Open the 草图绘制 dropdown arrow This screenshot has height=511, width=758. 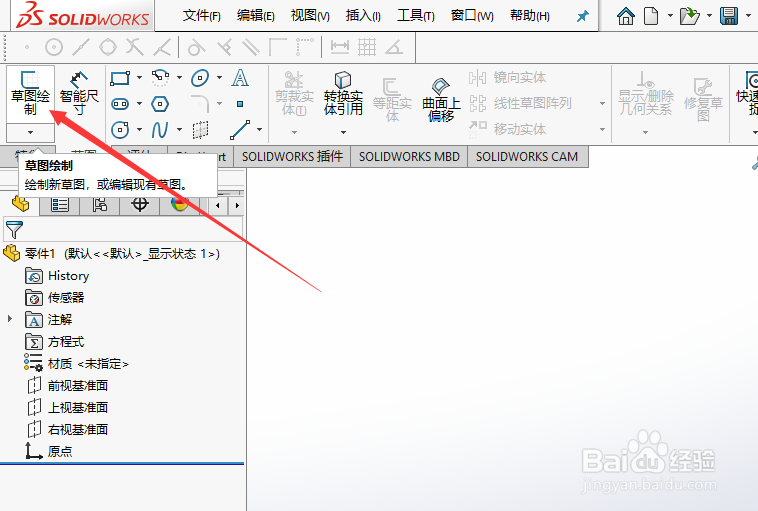pyautogui.click(x=30, y=132)
